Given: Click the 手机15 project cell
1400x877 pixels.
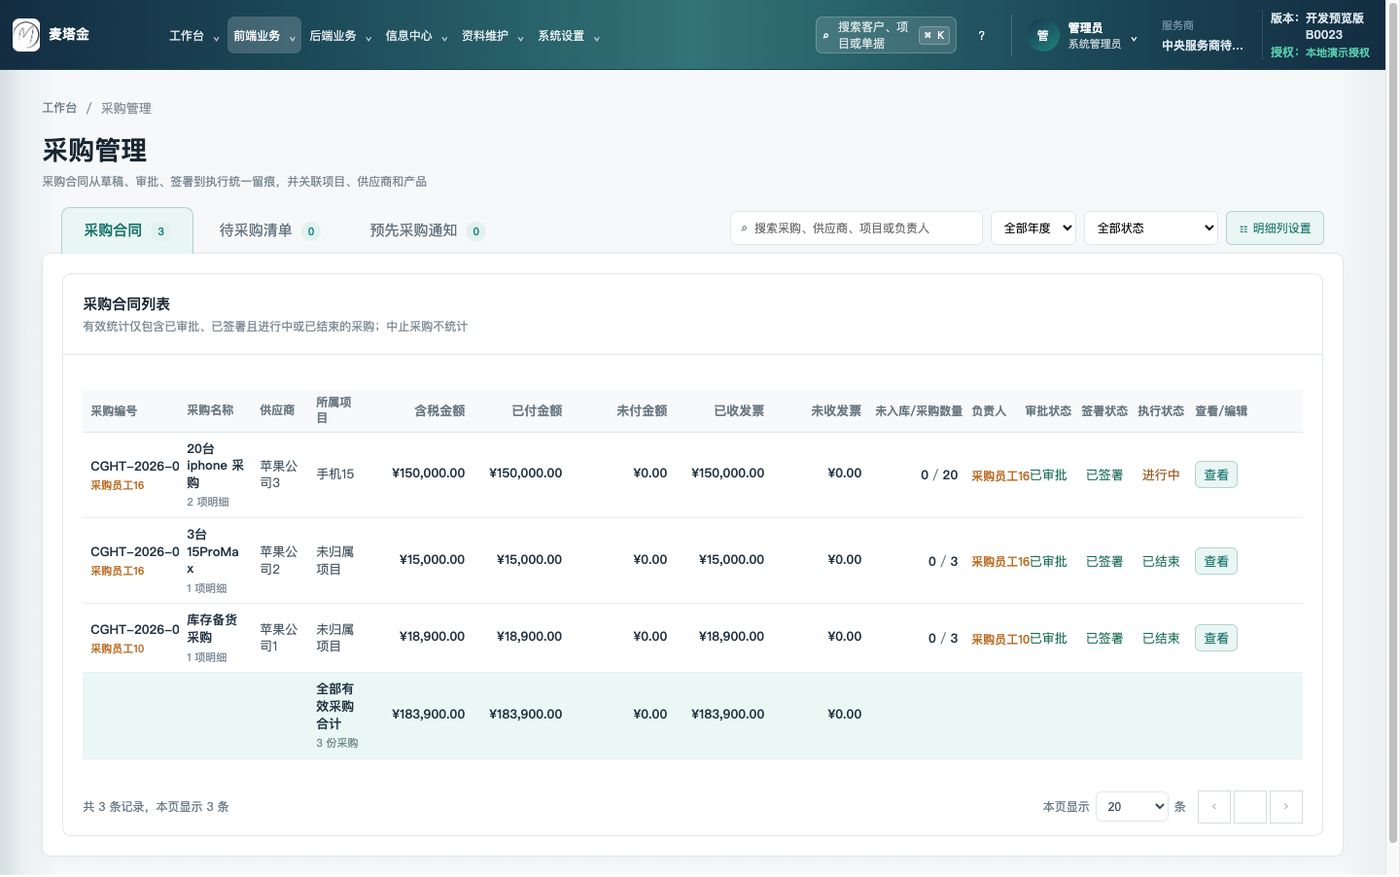Looking at the screenshot, I should coord(335,474).
